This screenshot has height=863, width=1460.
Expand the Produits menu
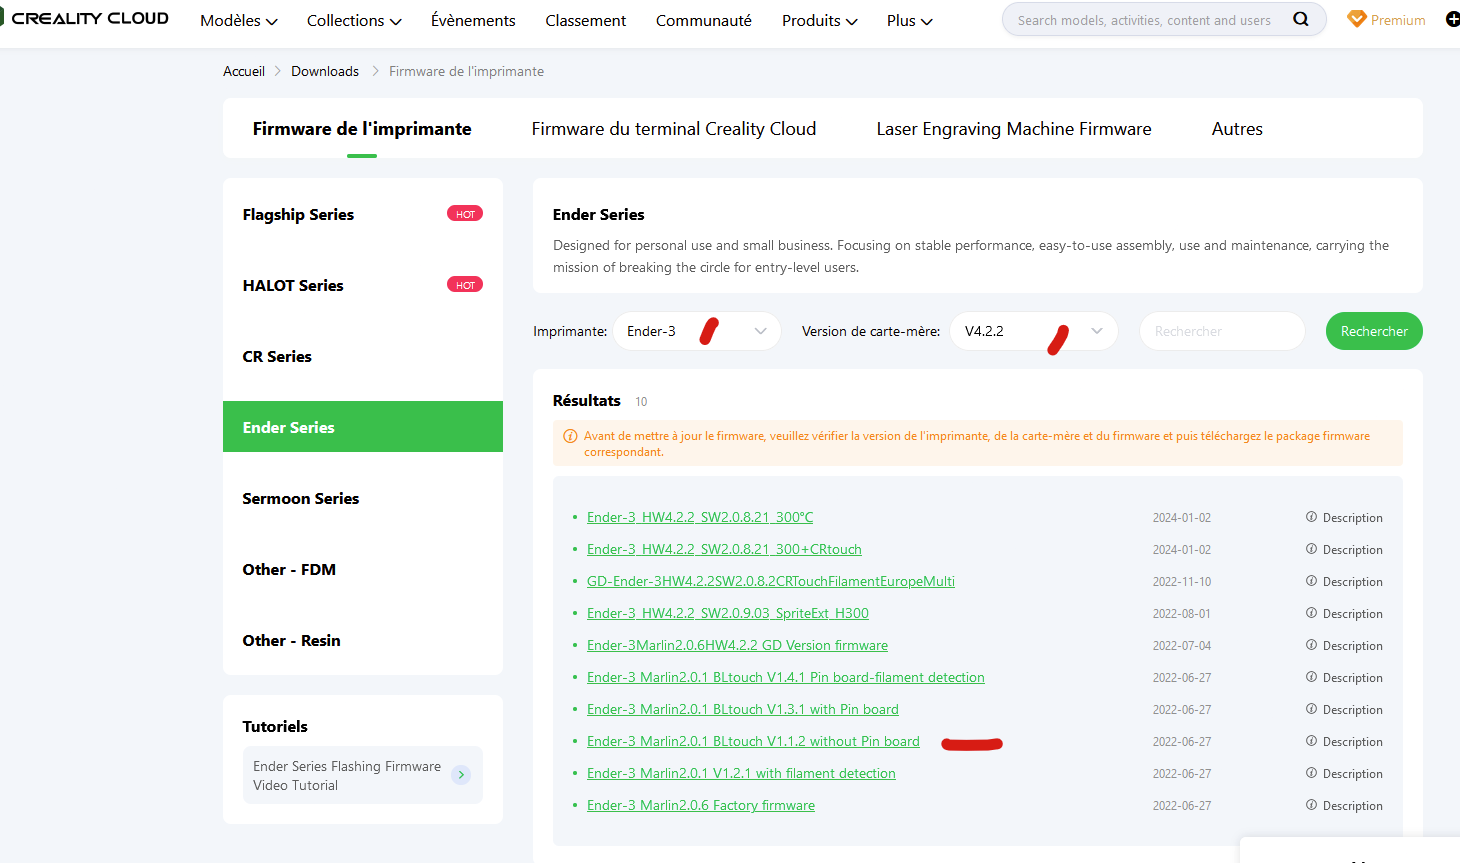pos(820,20)
